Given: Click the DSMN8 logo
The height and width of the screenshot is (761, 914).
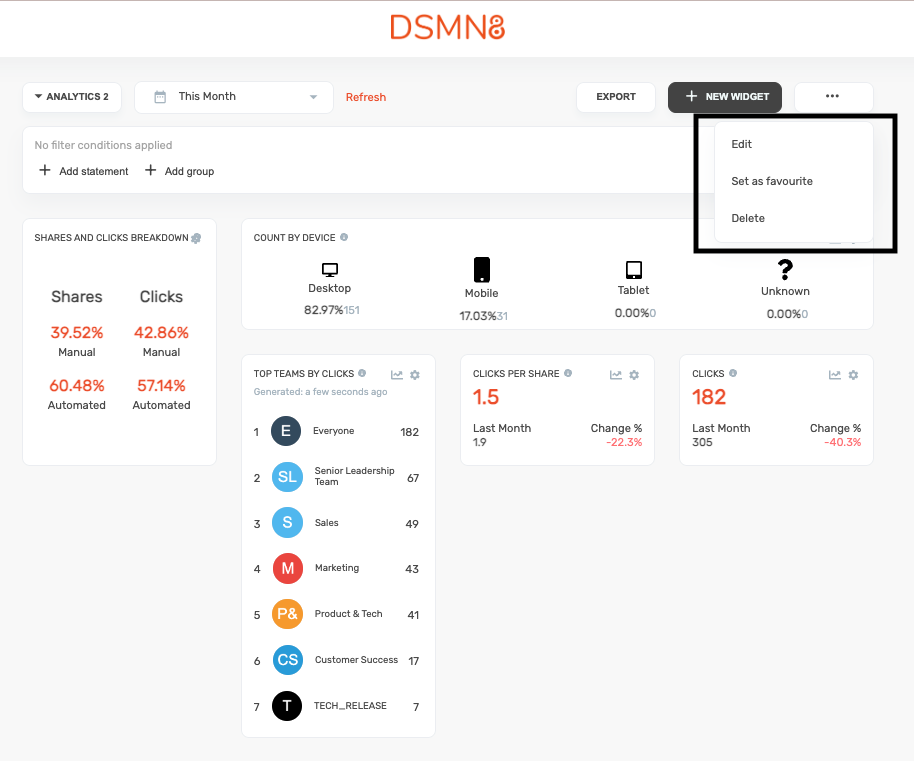Looking at the screenshot, I should click(448, 27).
